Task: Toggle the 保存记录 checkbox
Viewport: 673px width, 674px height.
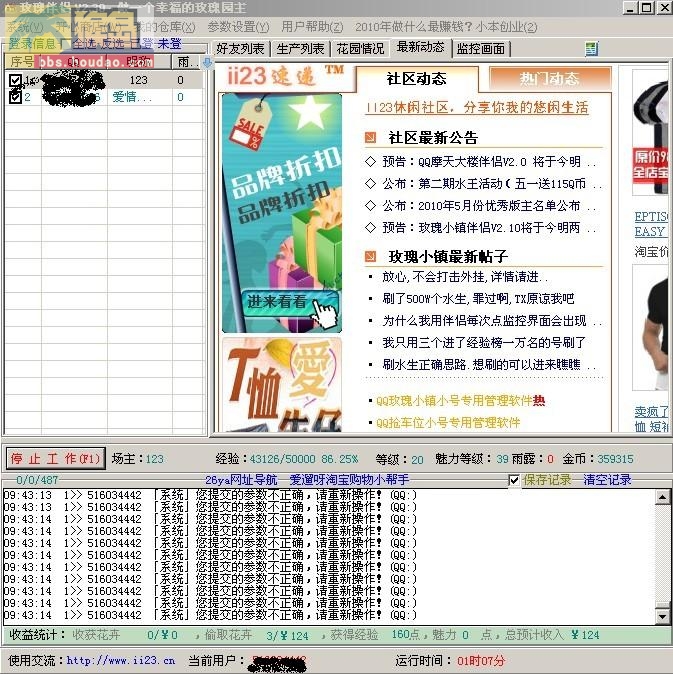Action: point(514,480)
